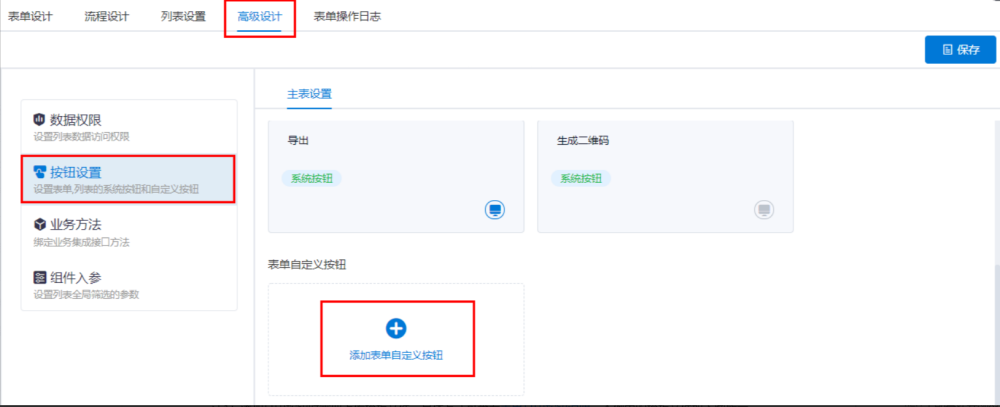Select the 主表设置 sub-tab
The image size is (1000, 407).
(x=309, y=94)
